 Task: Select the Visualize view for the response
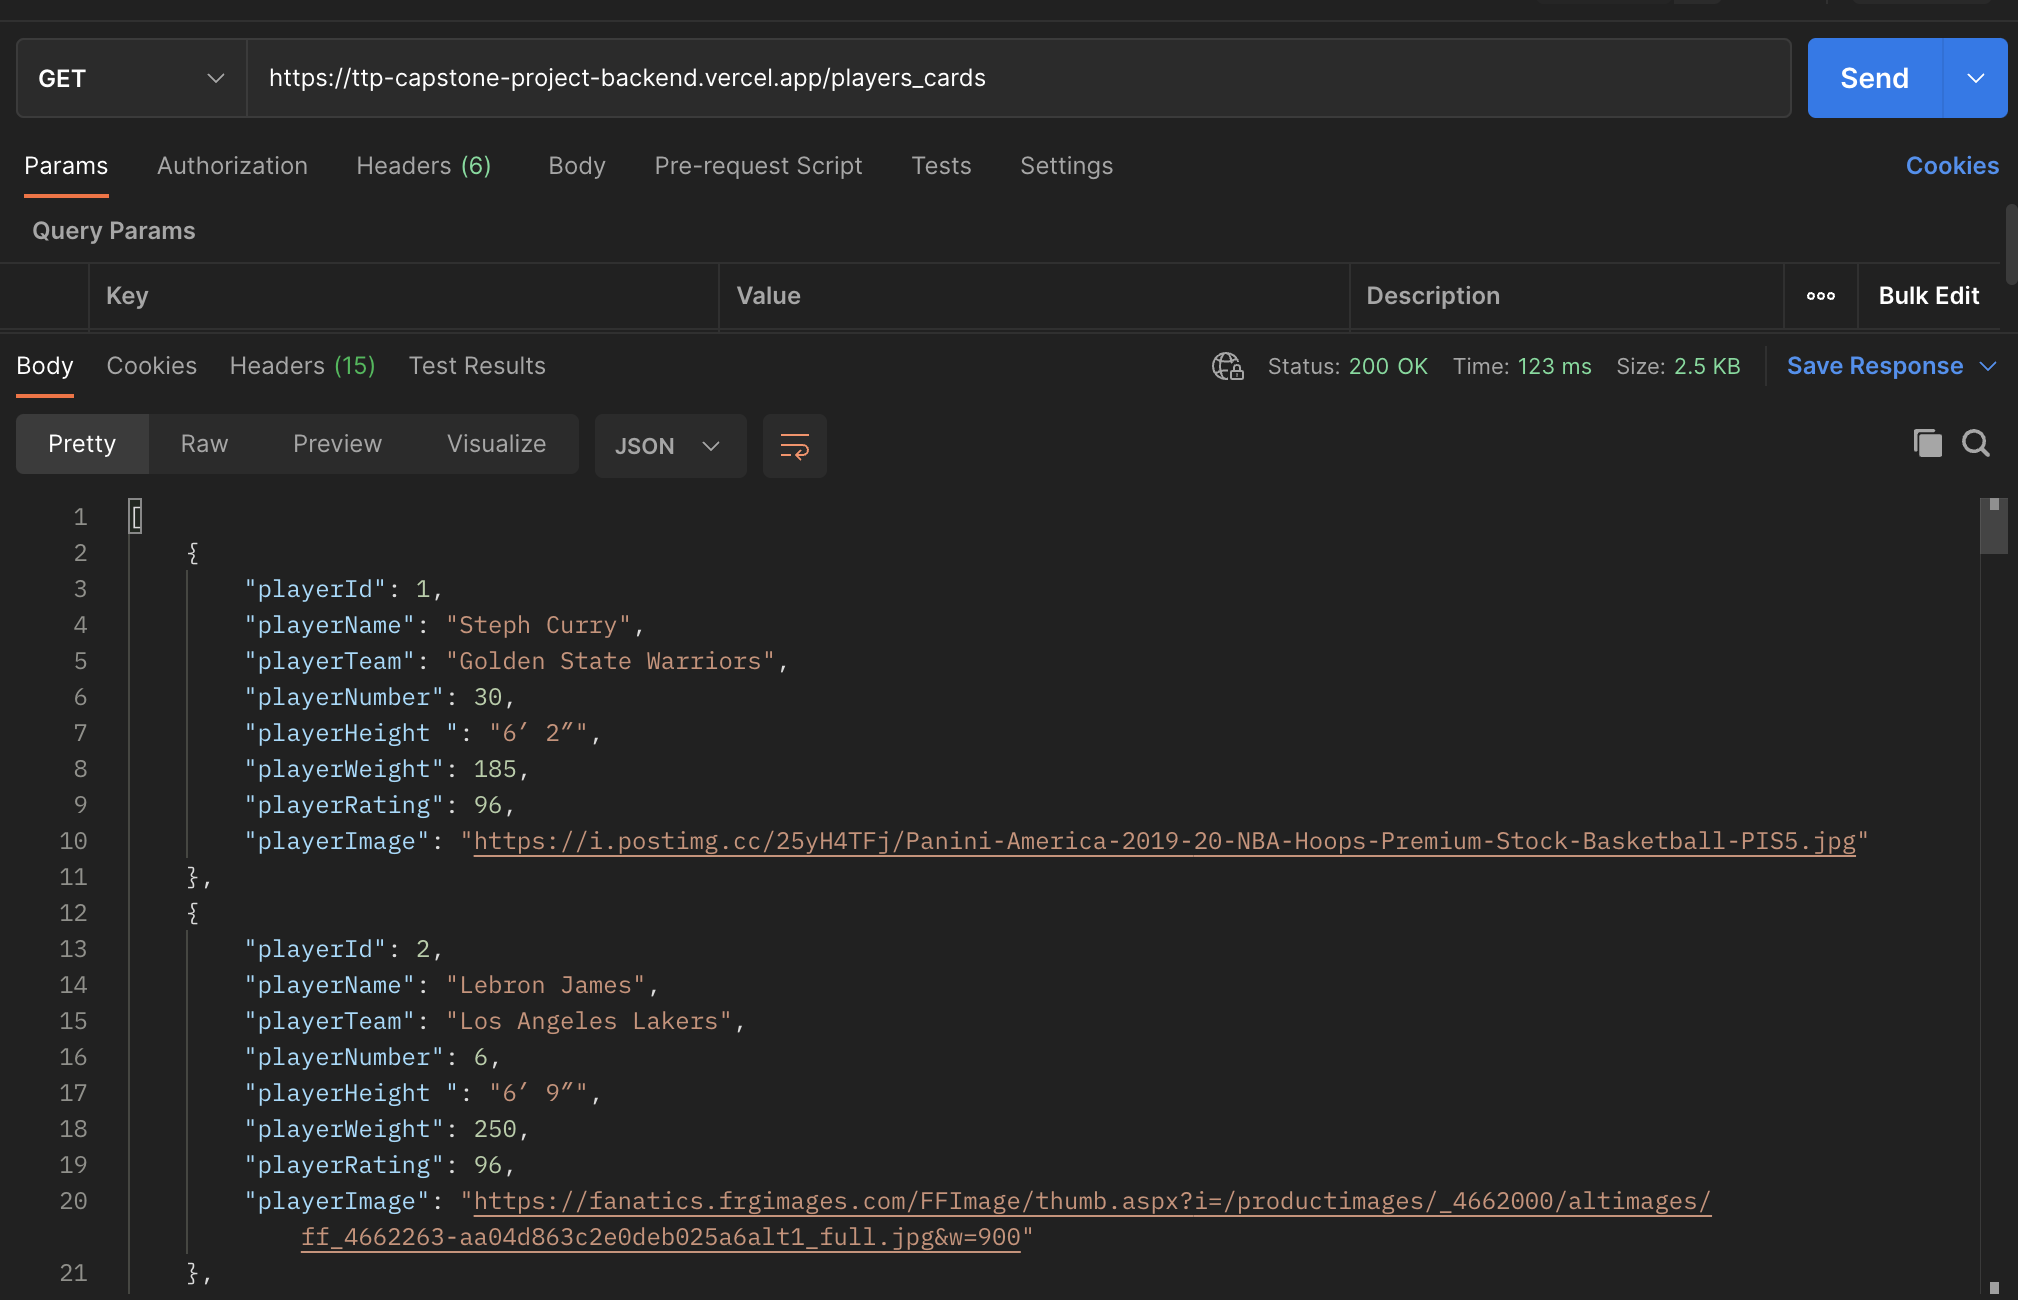[x=495, y=444]
